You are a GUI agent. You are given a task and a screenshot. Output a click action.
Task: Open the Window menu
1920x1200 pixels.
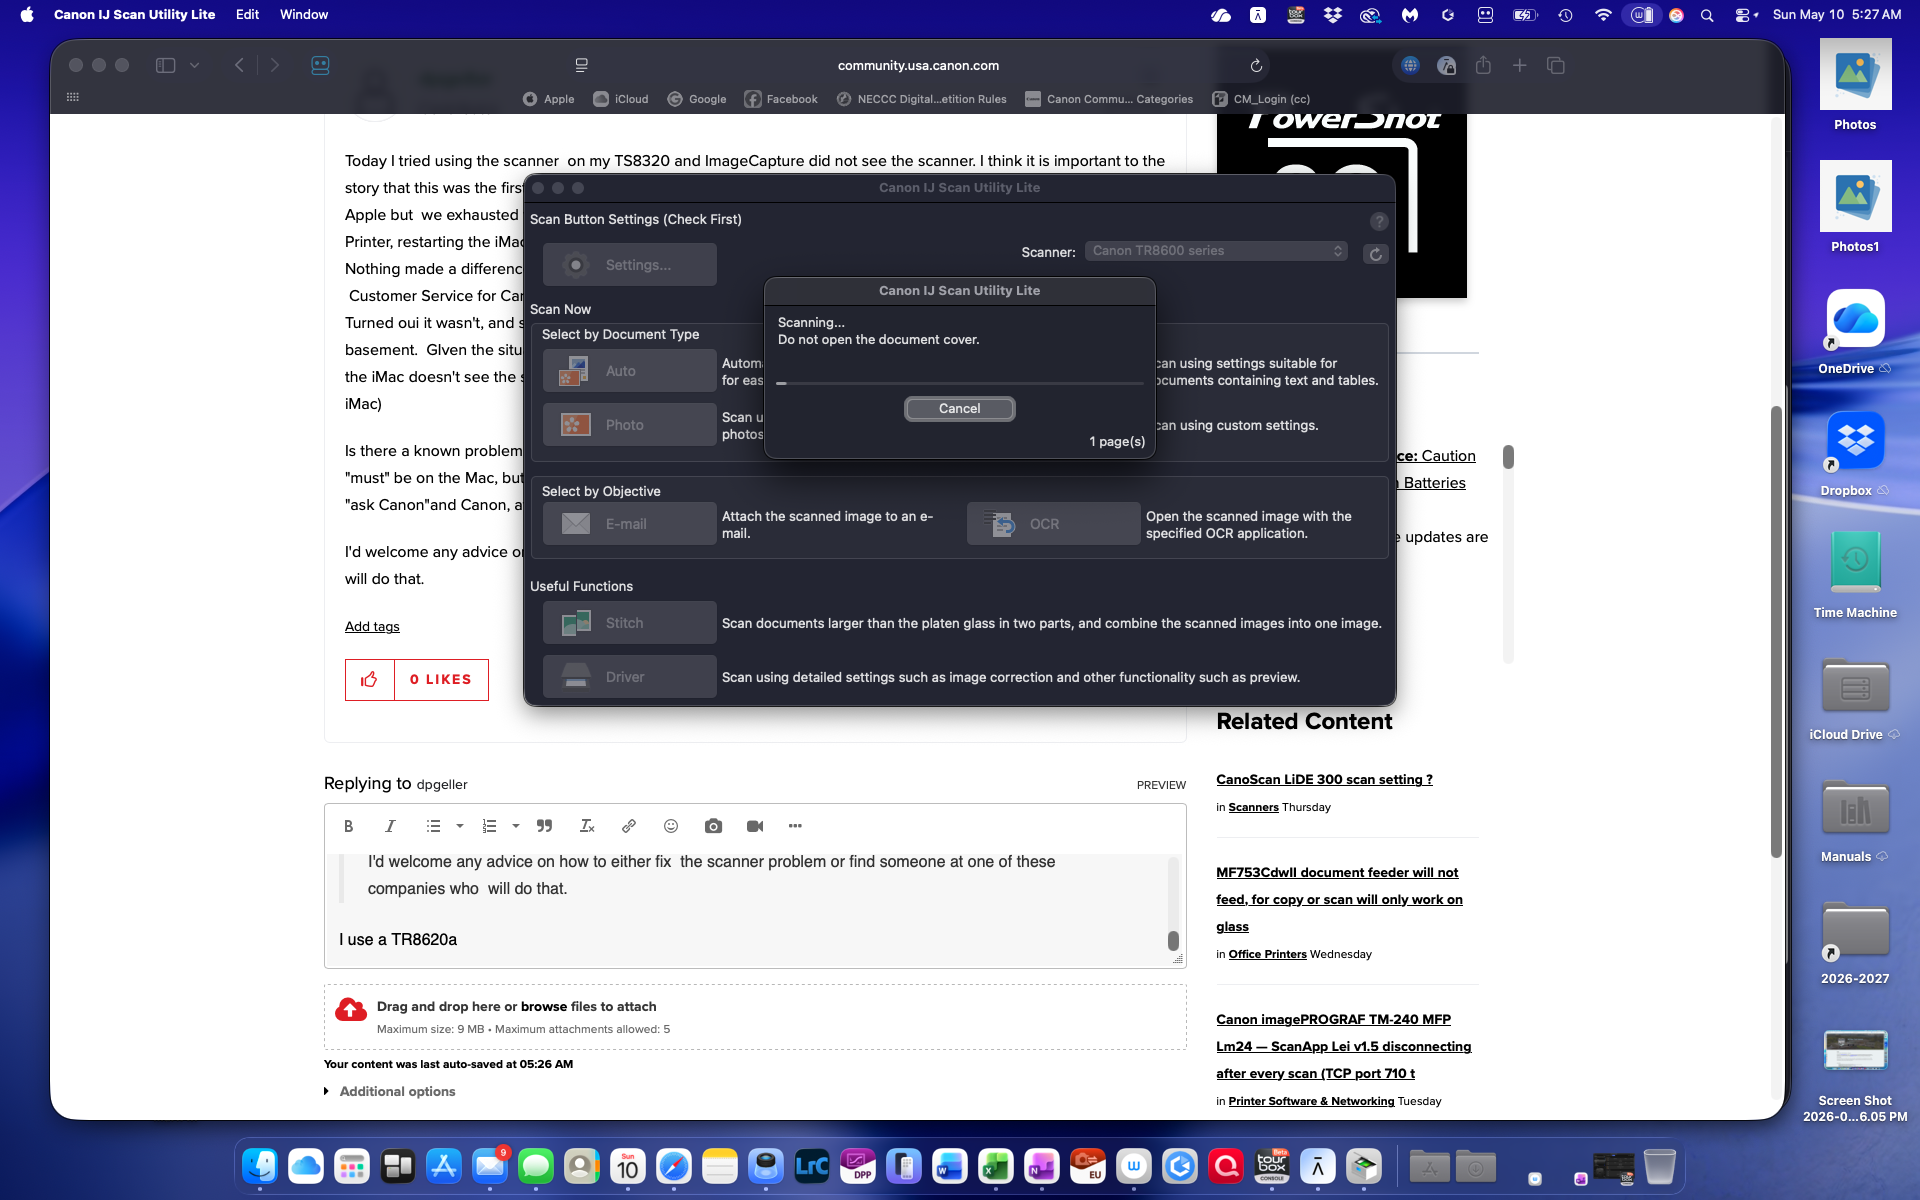[x=304, y=14]
